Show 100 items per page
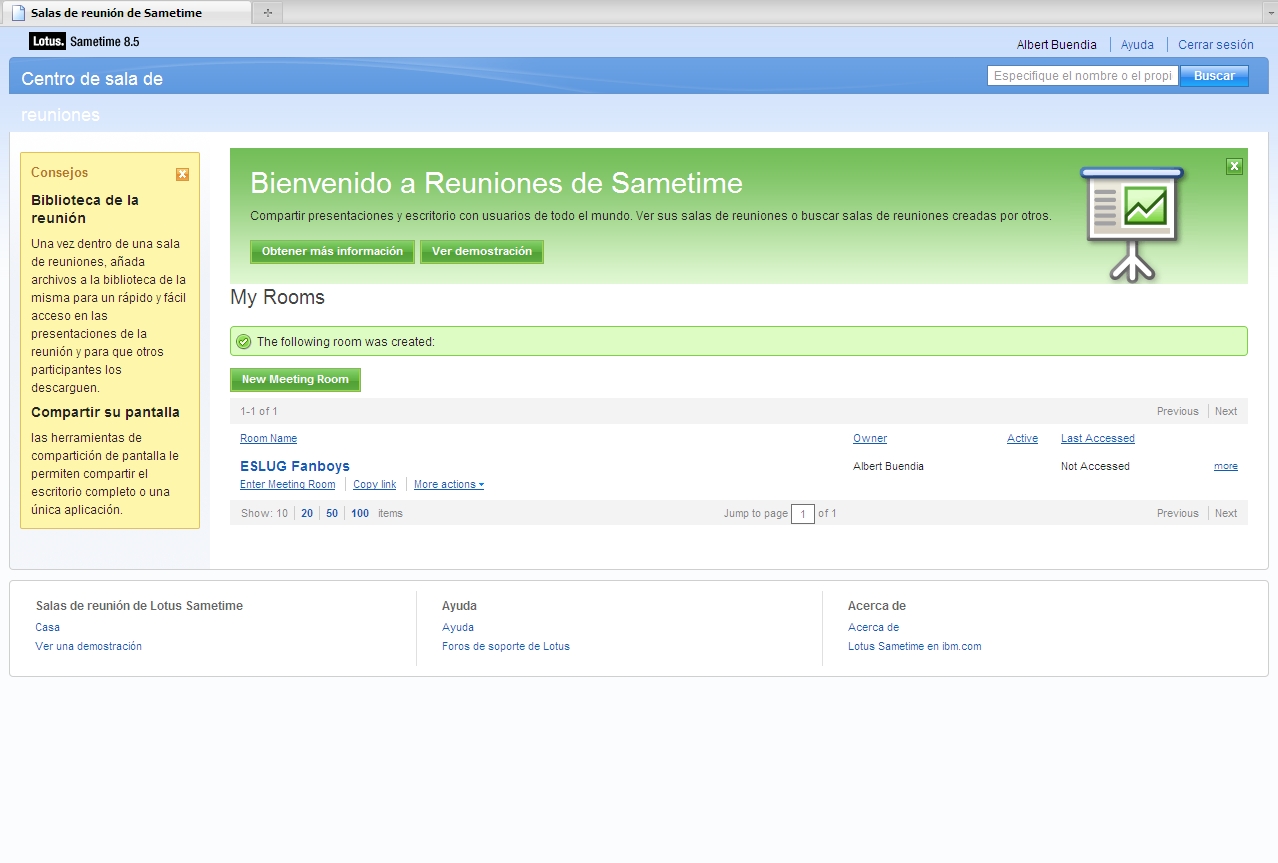Viewport: 1278px width, 863px height. [360, 513]
